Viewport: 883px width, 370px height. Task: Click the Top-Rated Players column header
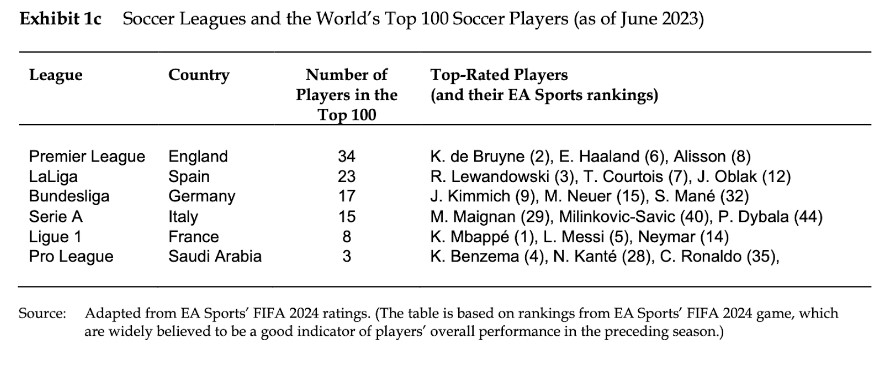(x=544, y=85)
